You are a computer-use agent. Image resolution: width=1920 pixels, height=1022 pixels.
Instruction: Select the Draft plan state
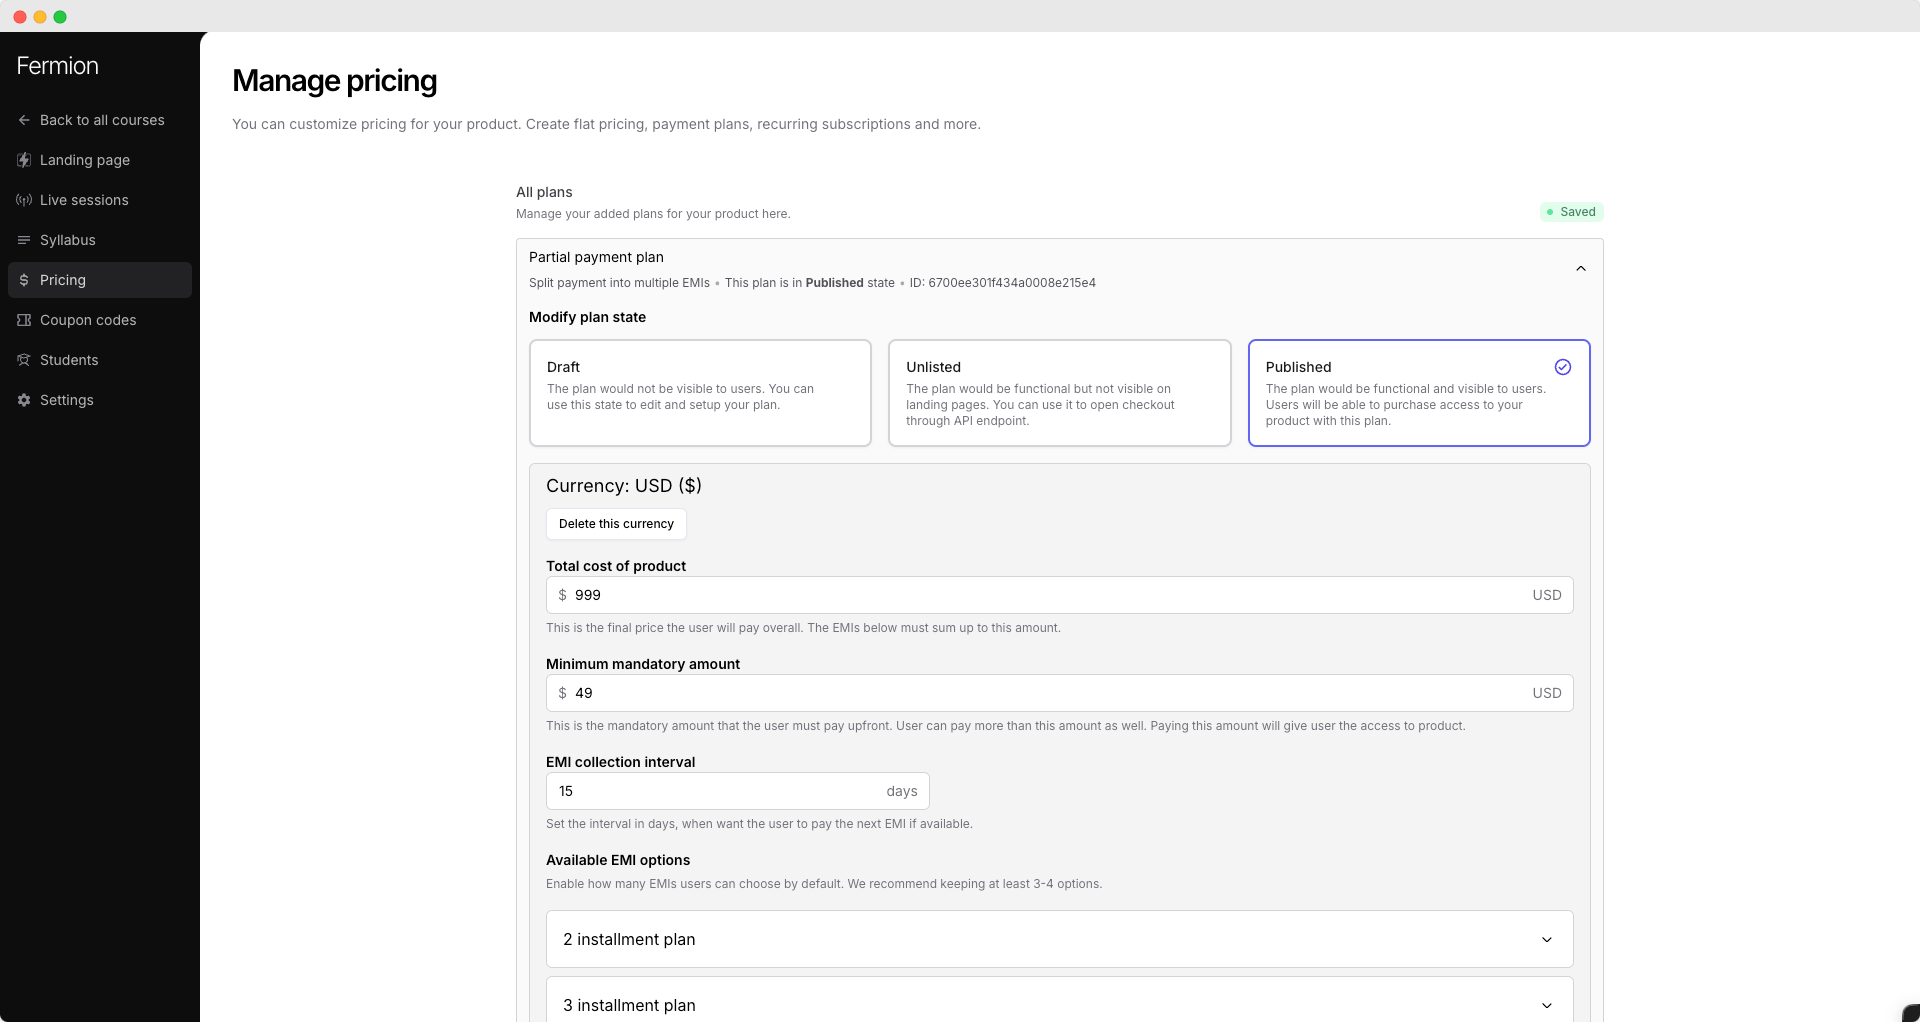(700, 392)
